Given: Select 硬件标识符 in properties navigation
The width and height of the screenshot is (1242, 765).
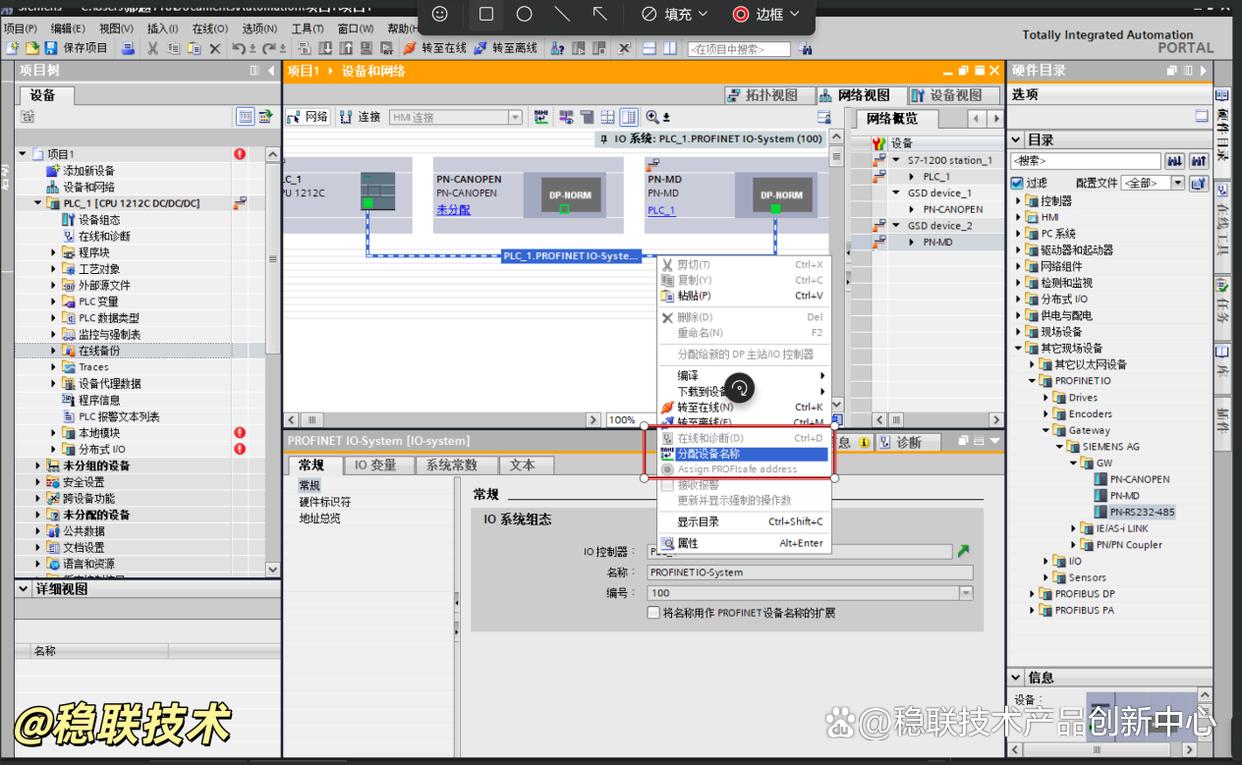Looking at the screenshot, I should (325, 502).
